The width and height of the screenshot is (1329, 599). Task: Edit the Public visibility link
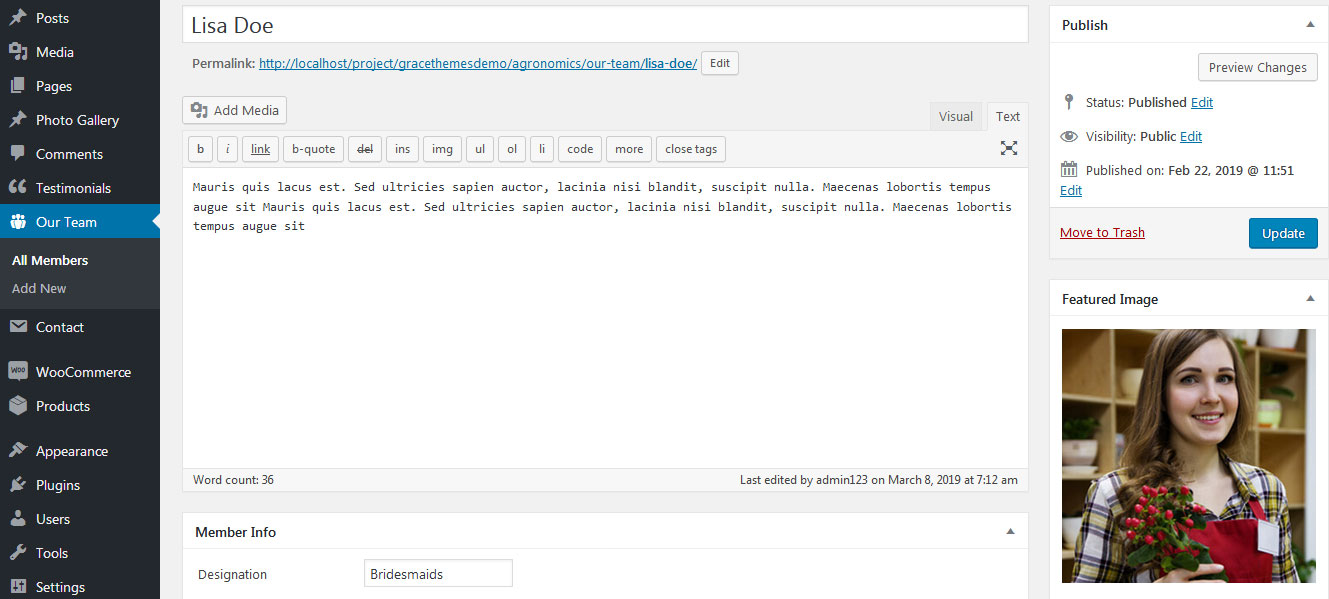click(x=1191, y=136)
